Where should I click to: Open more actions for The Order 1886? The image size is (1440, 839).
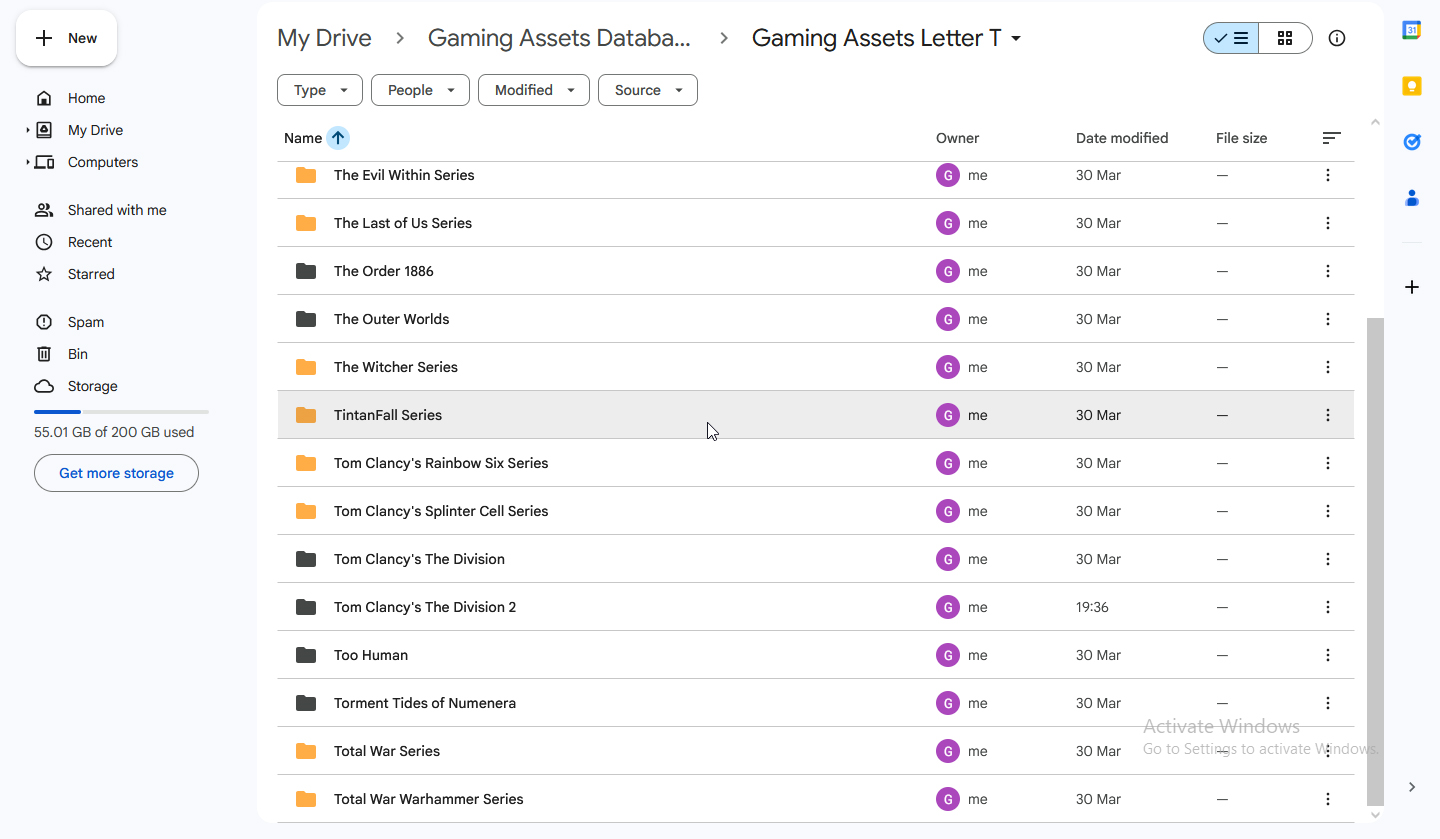click(1328, 271)
